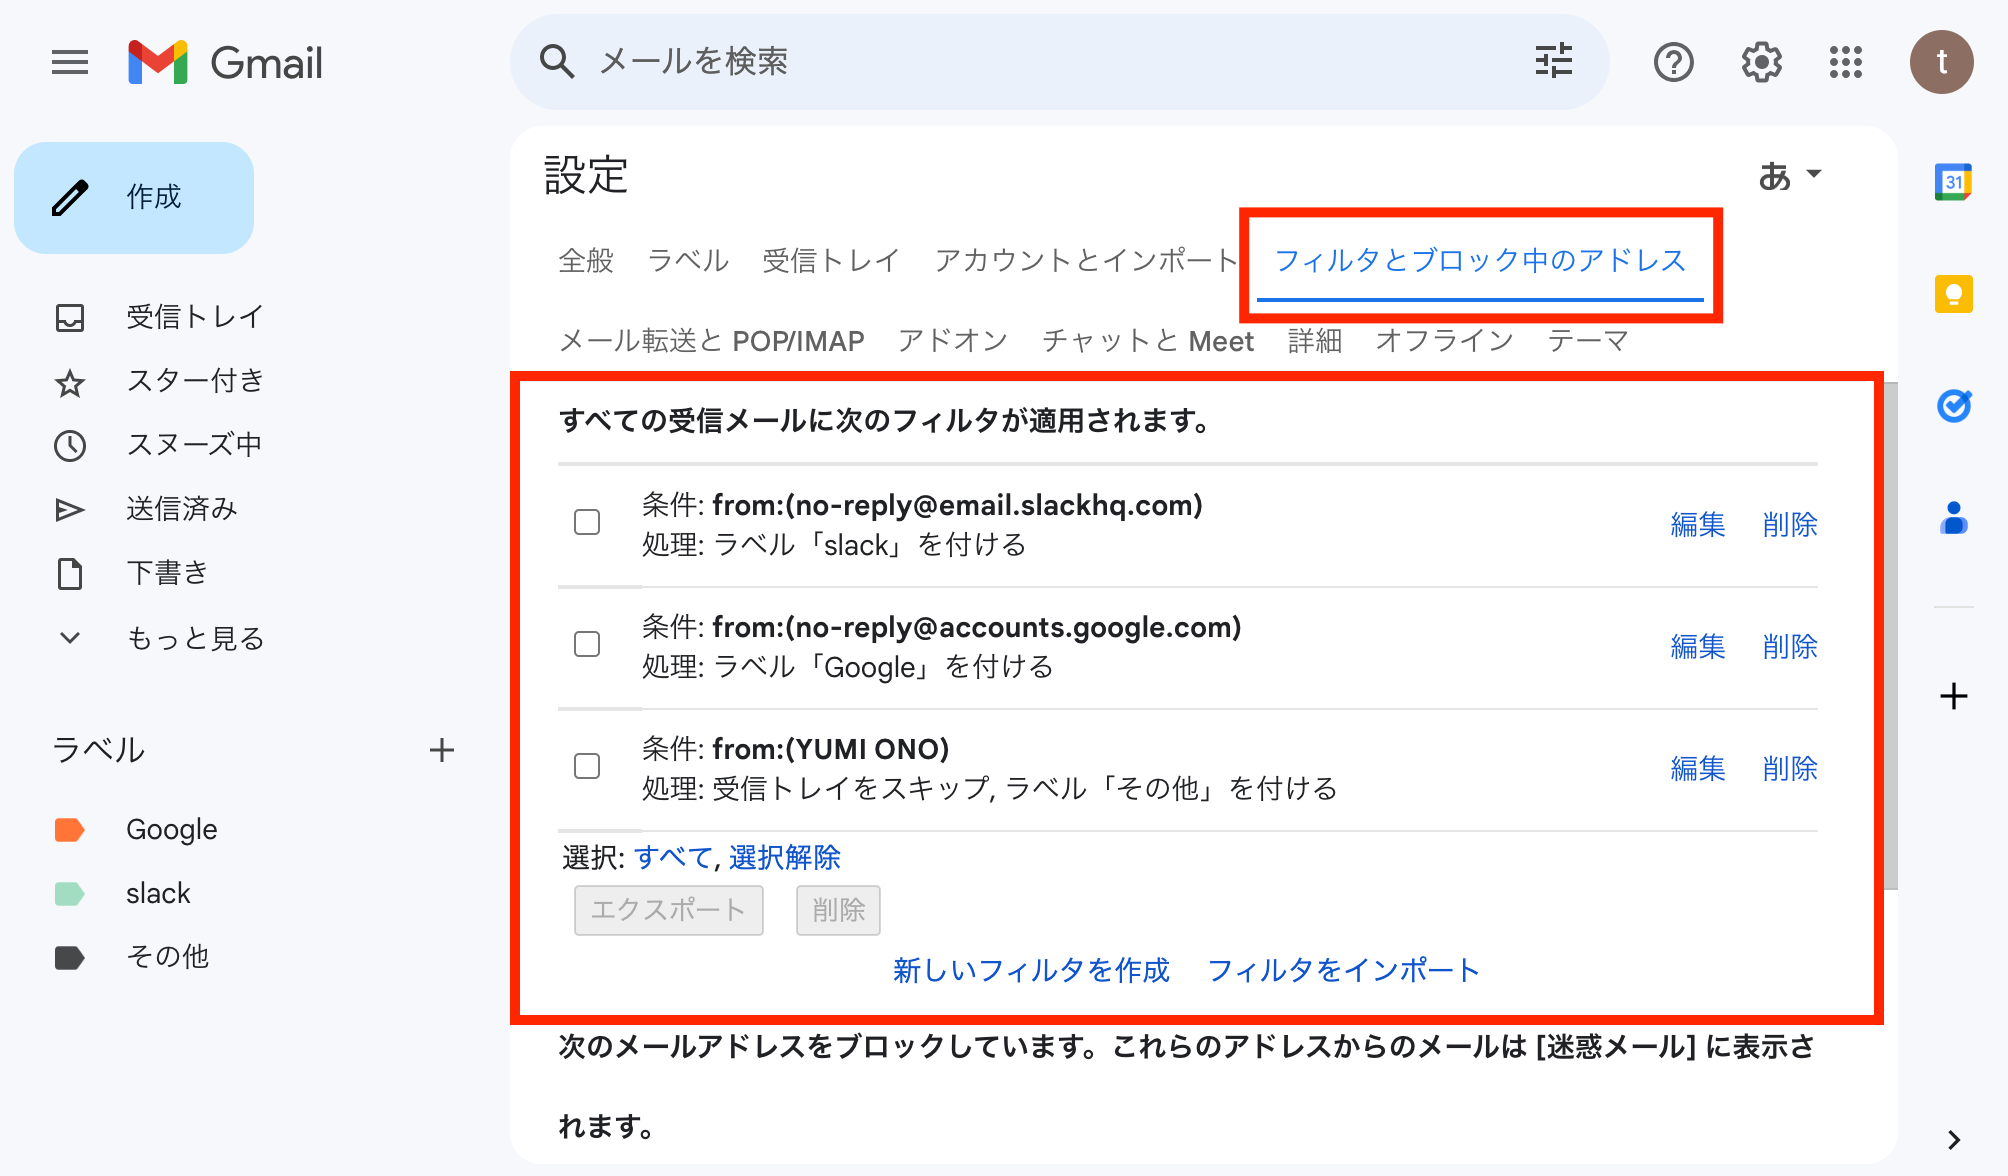This screenshot has height=1176, width=2008.
Task: Click 選択解除 to deselect filters
Action: coord(785,858)
